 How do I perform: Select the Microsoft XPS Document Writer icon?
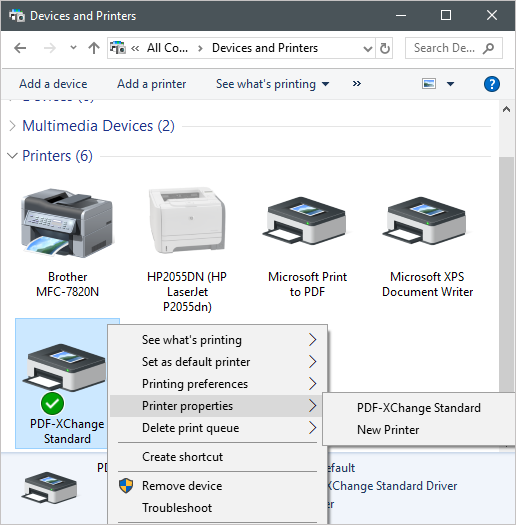427,220
